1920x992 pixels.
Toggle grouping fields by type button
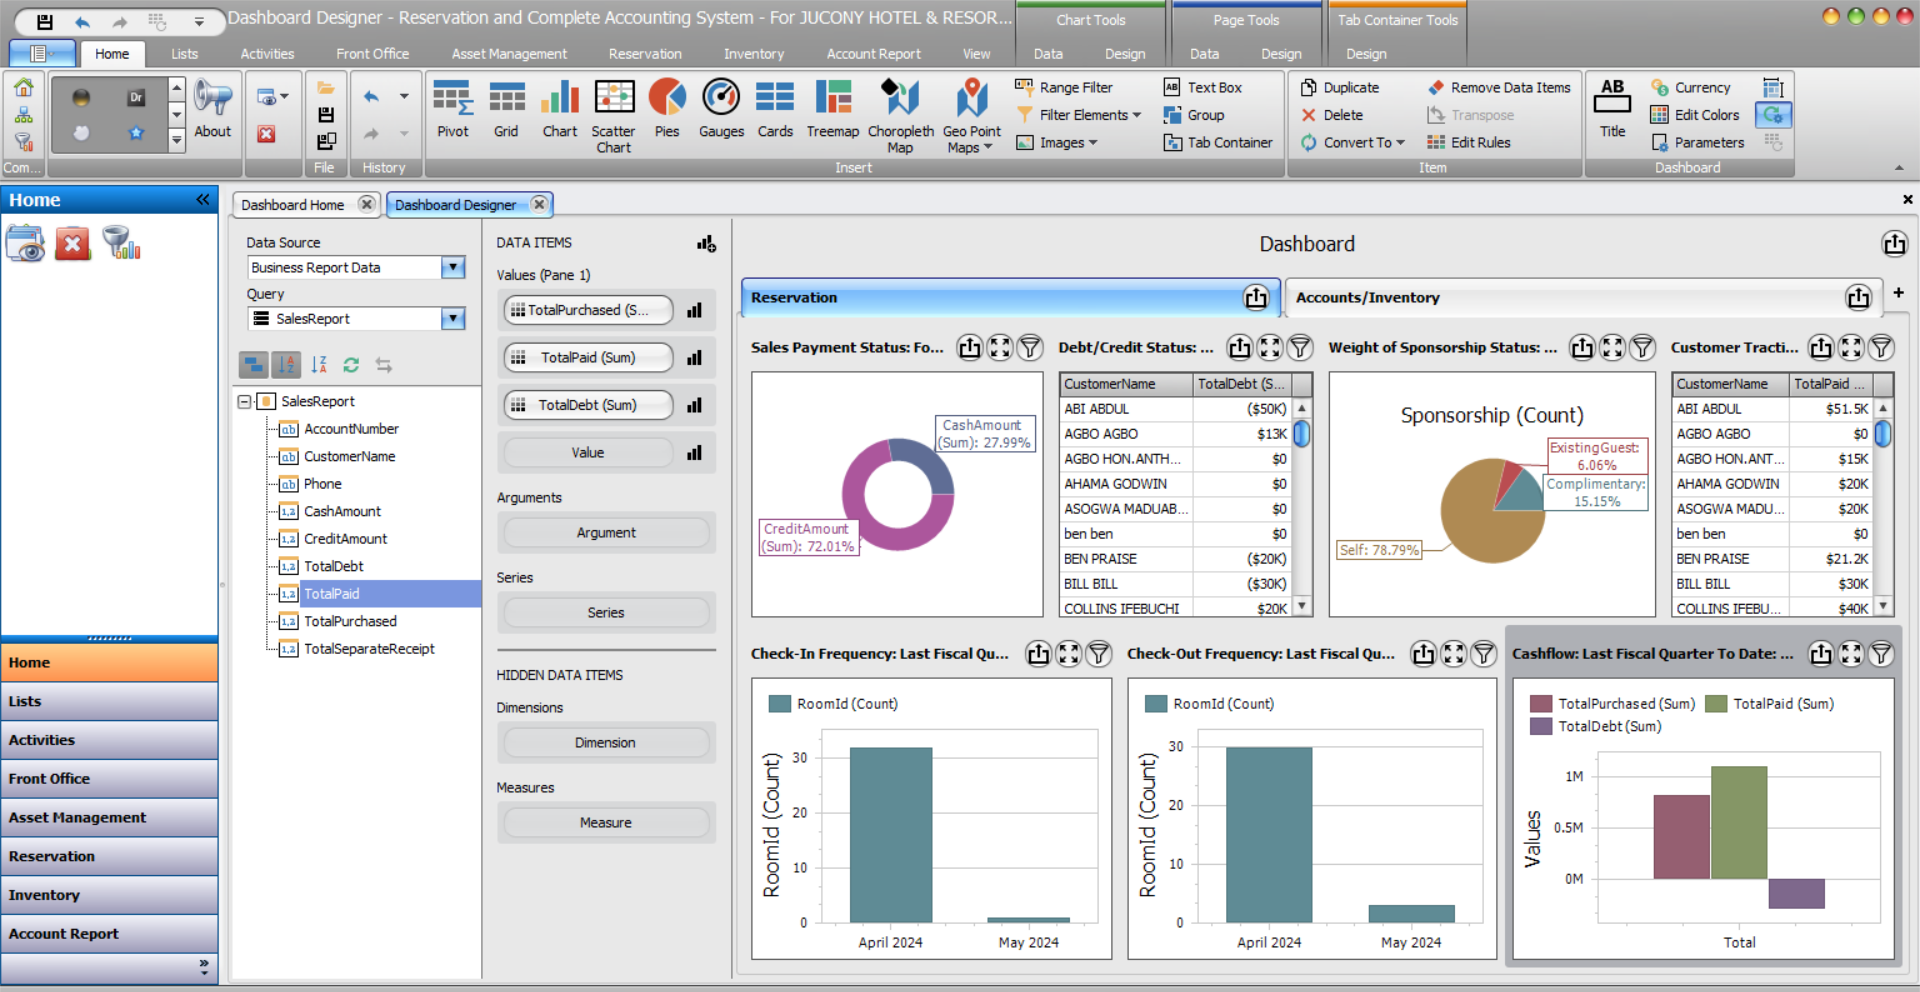pos(254,365)
